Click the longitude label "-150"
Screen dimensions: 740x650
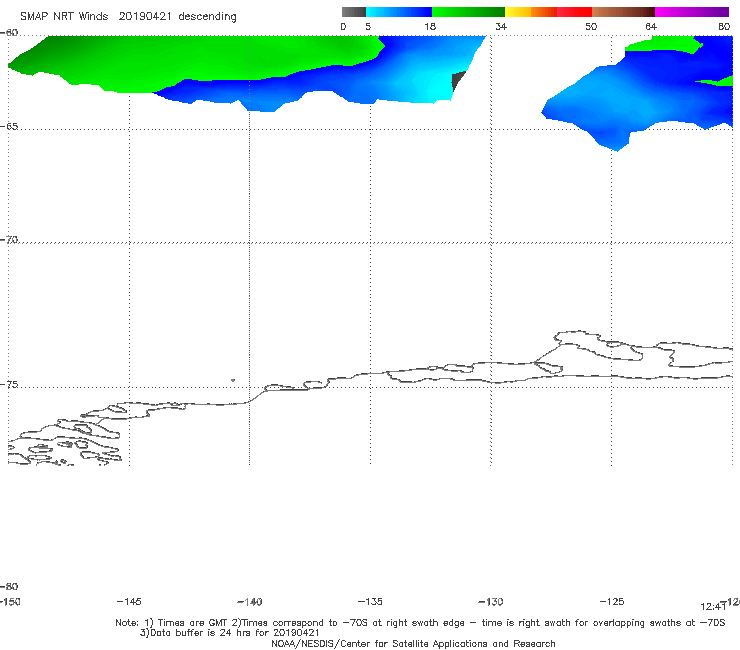[10, 601]
